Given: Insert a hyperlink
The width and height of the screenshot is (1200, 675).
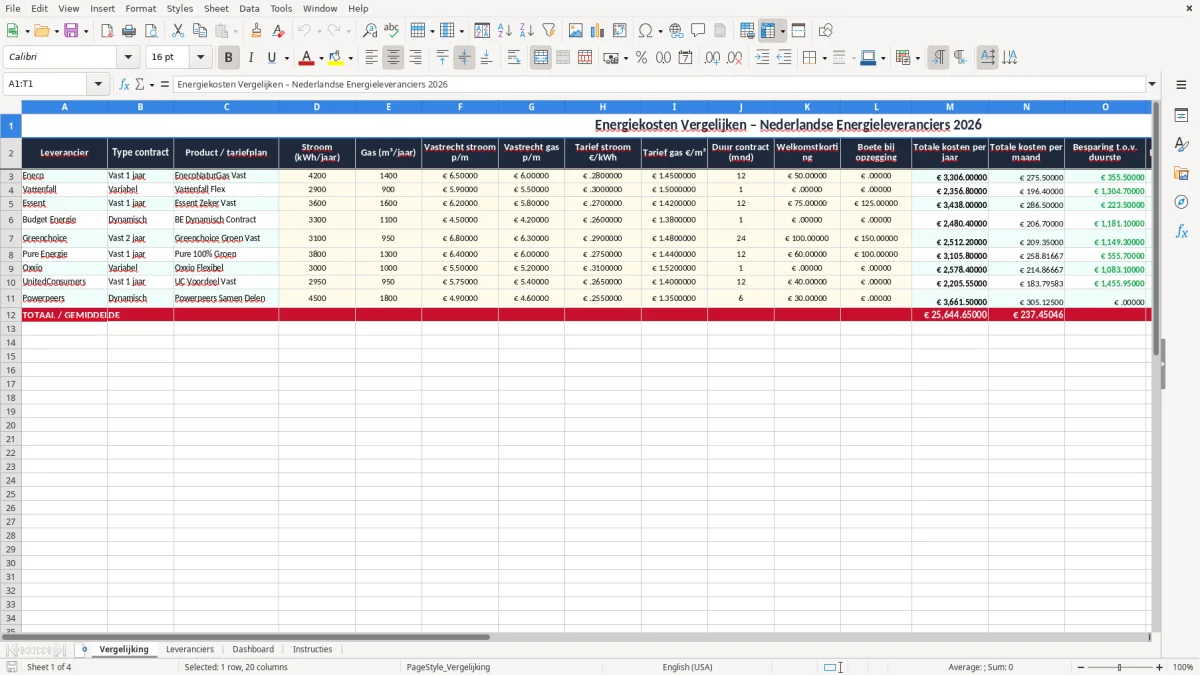Looking at the screenshot, I should coord(677,31).
